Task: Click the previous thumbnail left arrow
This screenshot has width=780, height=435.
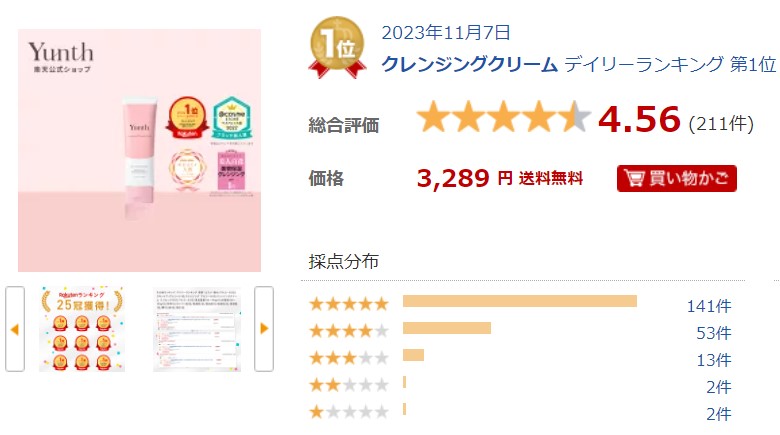Action: [x=15, y=328]
